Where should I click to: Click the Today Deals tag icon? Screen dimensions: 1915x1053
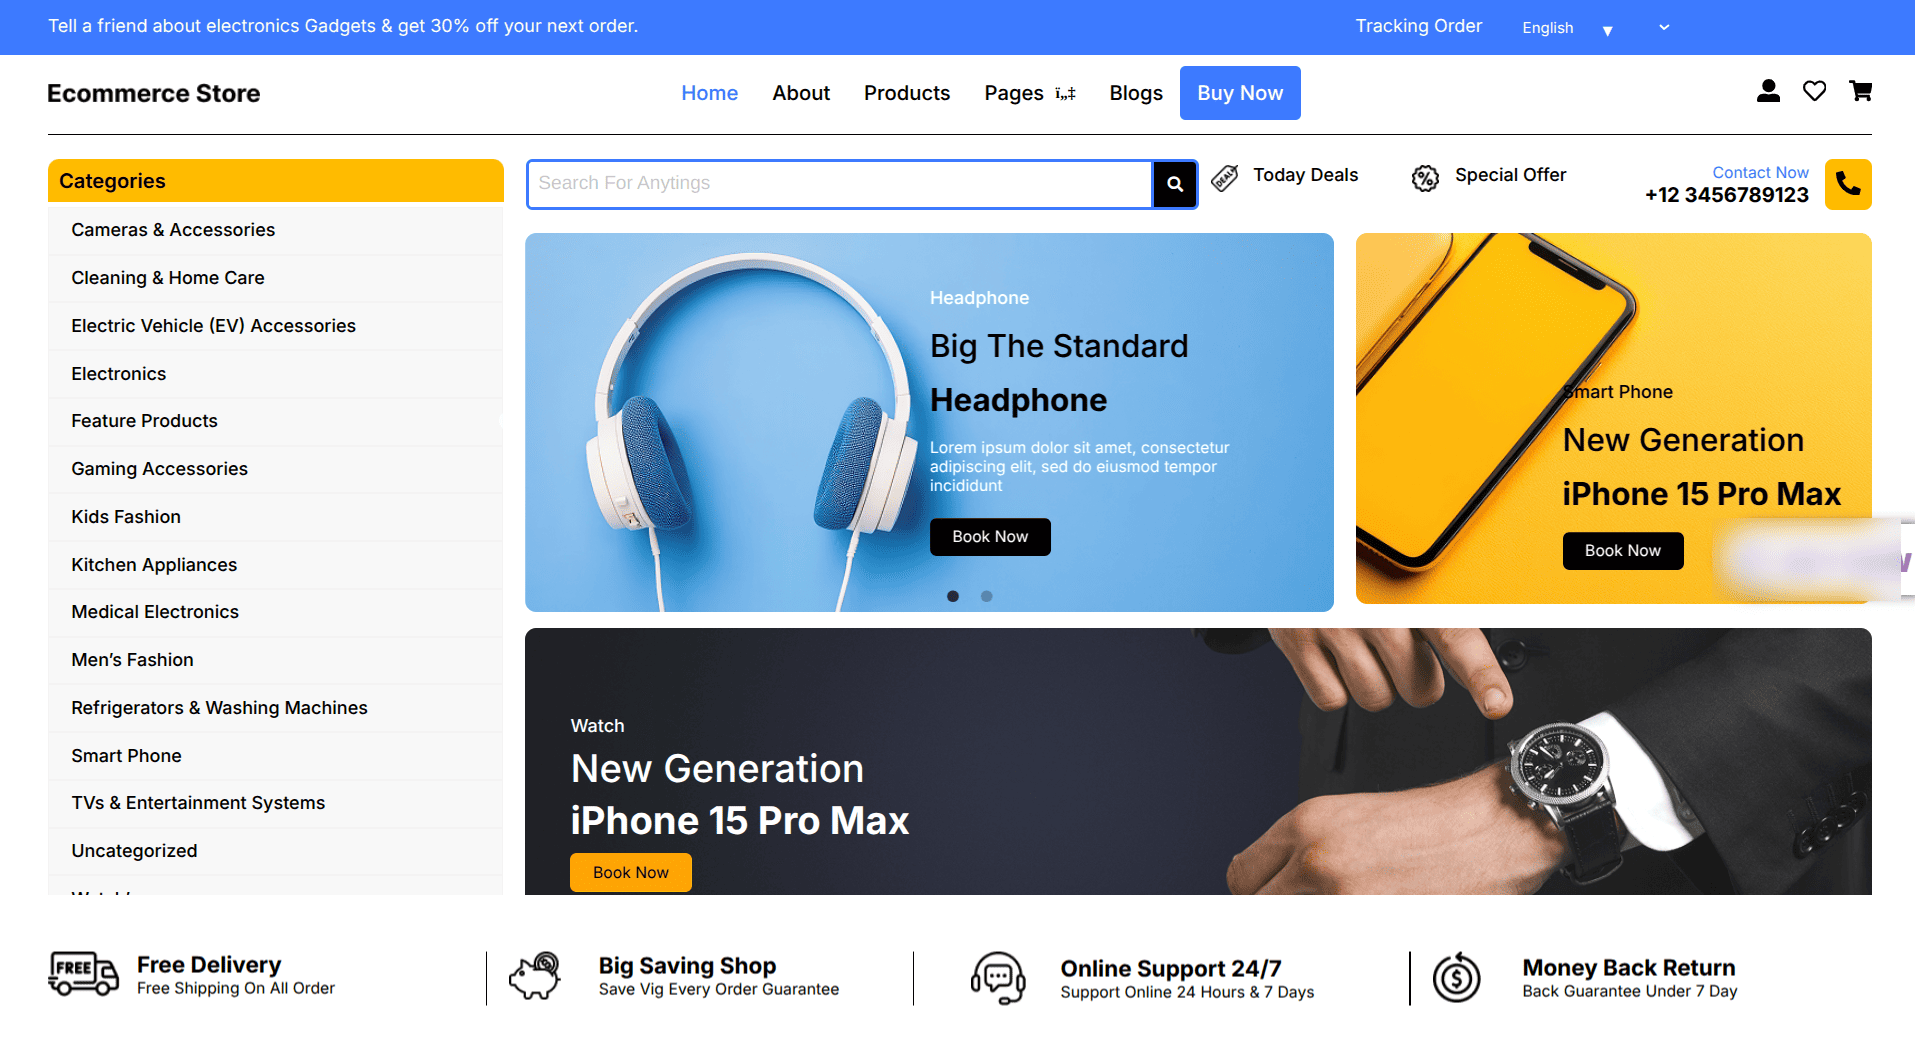point(1225,178)
